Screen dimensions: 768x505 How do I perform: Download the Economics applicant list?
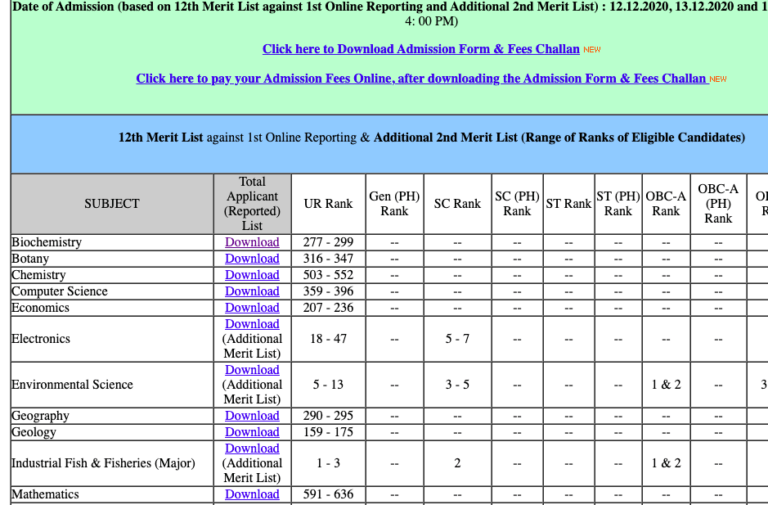coord(252,308)
